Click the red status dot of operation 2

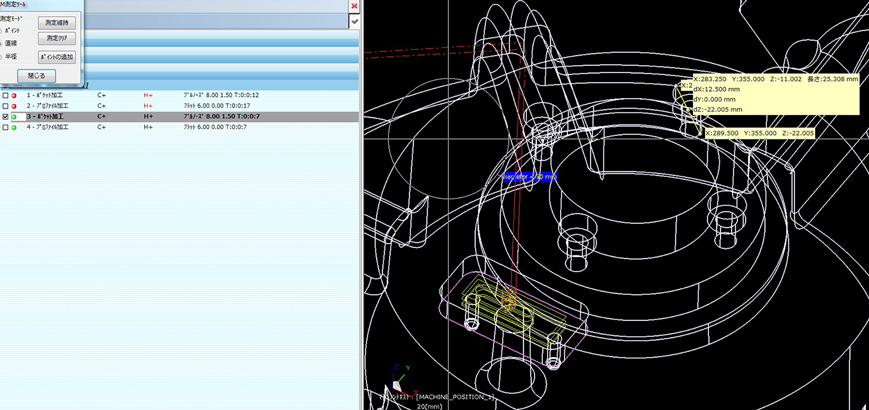(14, 106)
